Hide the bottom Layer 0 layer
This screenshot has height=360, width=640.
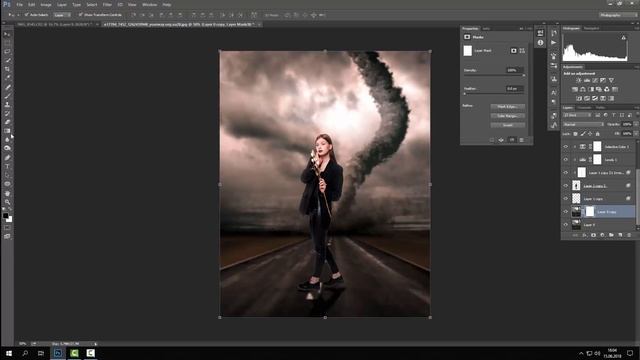click(566, 225)
